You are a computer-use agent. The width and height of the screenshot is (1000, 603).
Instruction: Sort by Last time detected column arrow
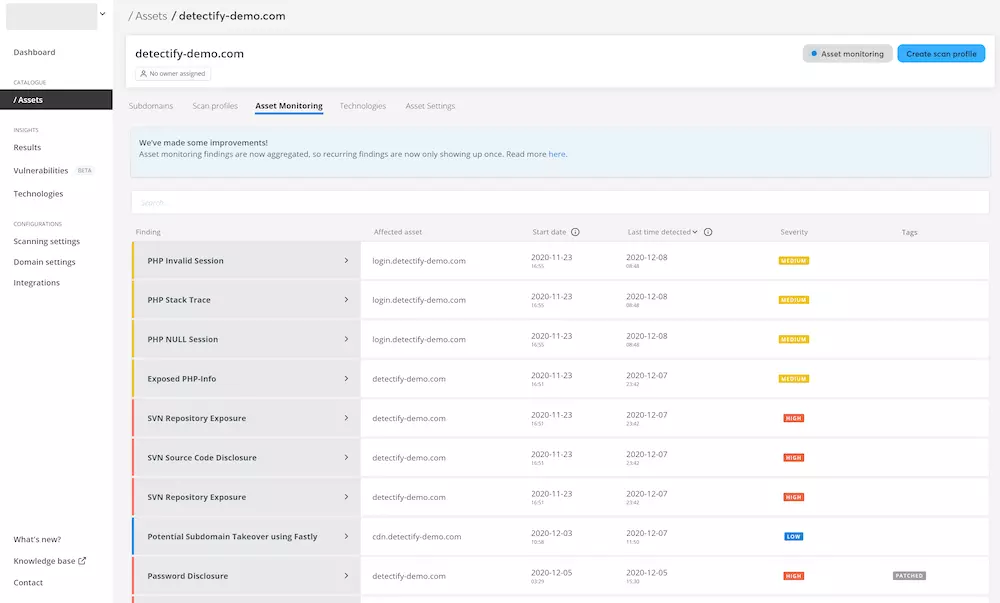pyautogui.click(x=694, y=232)
